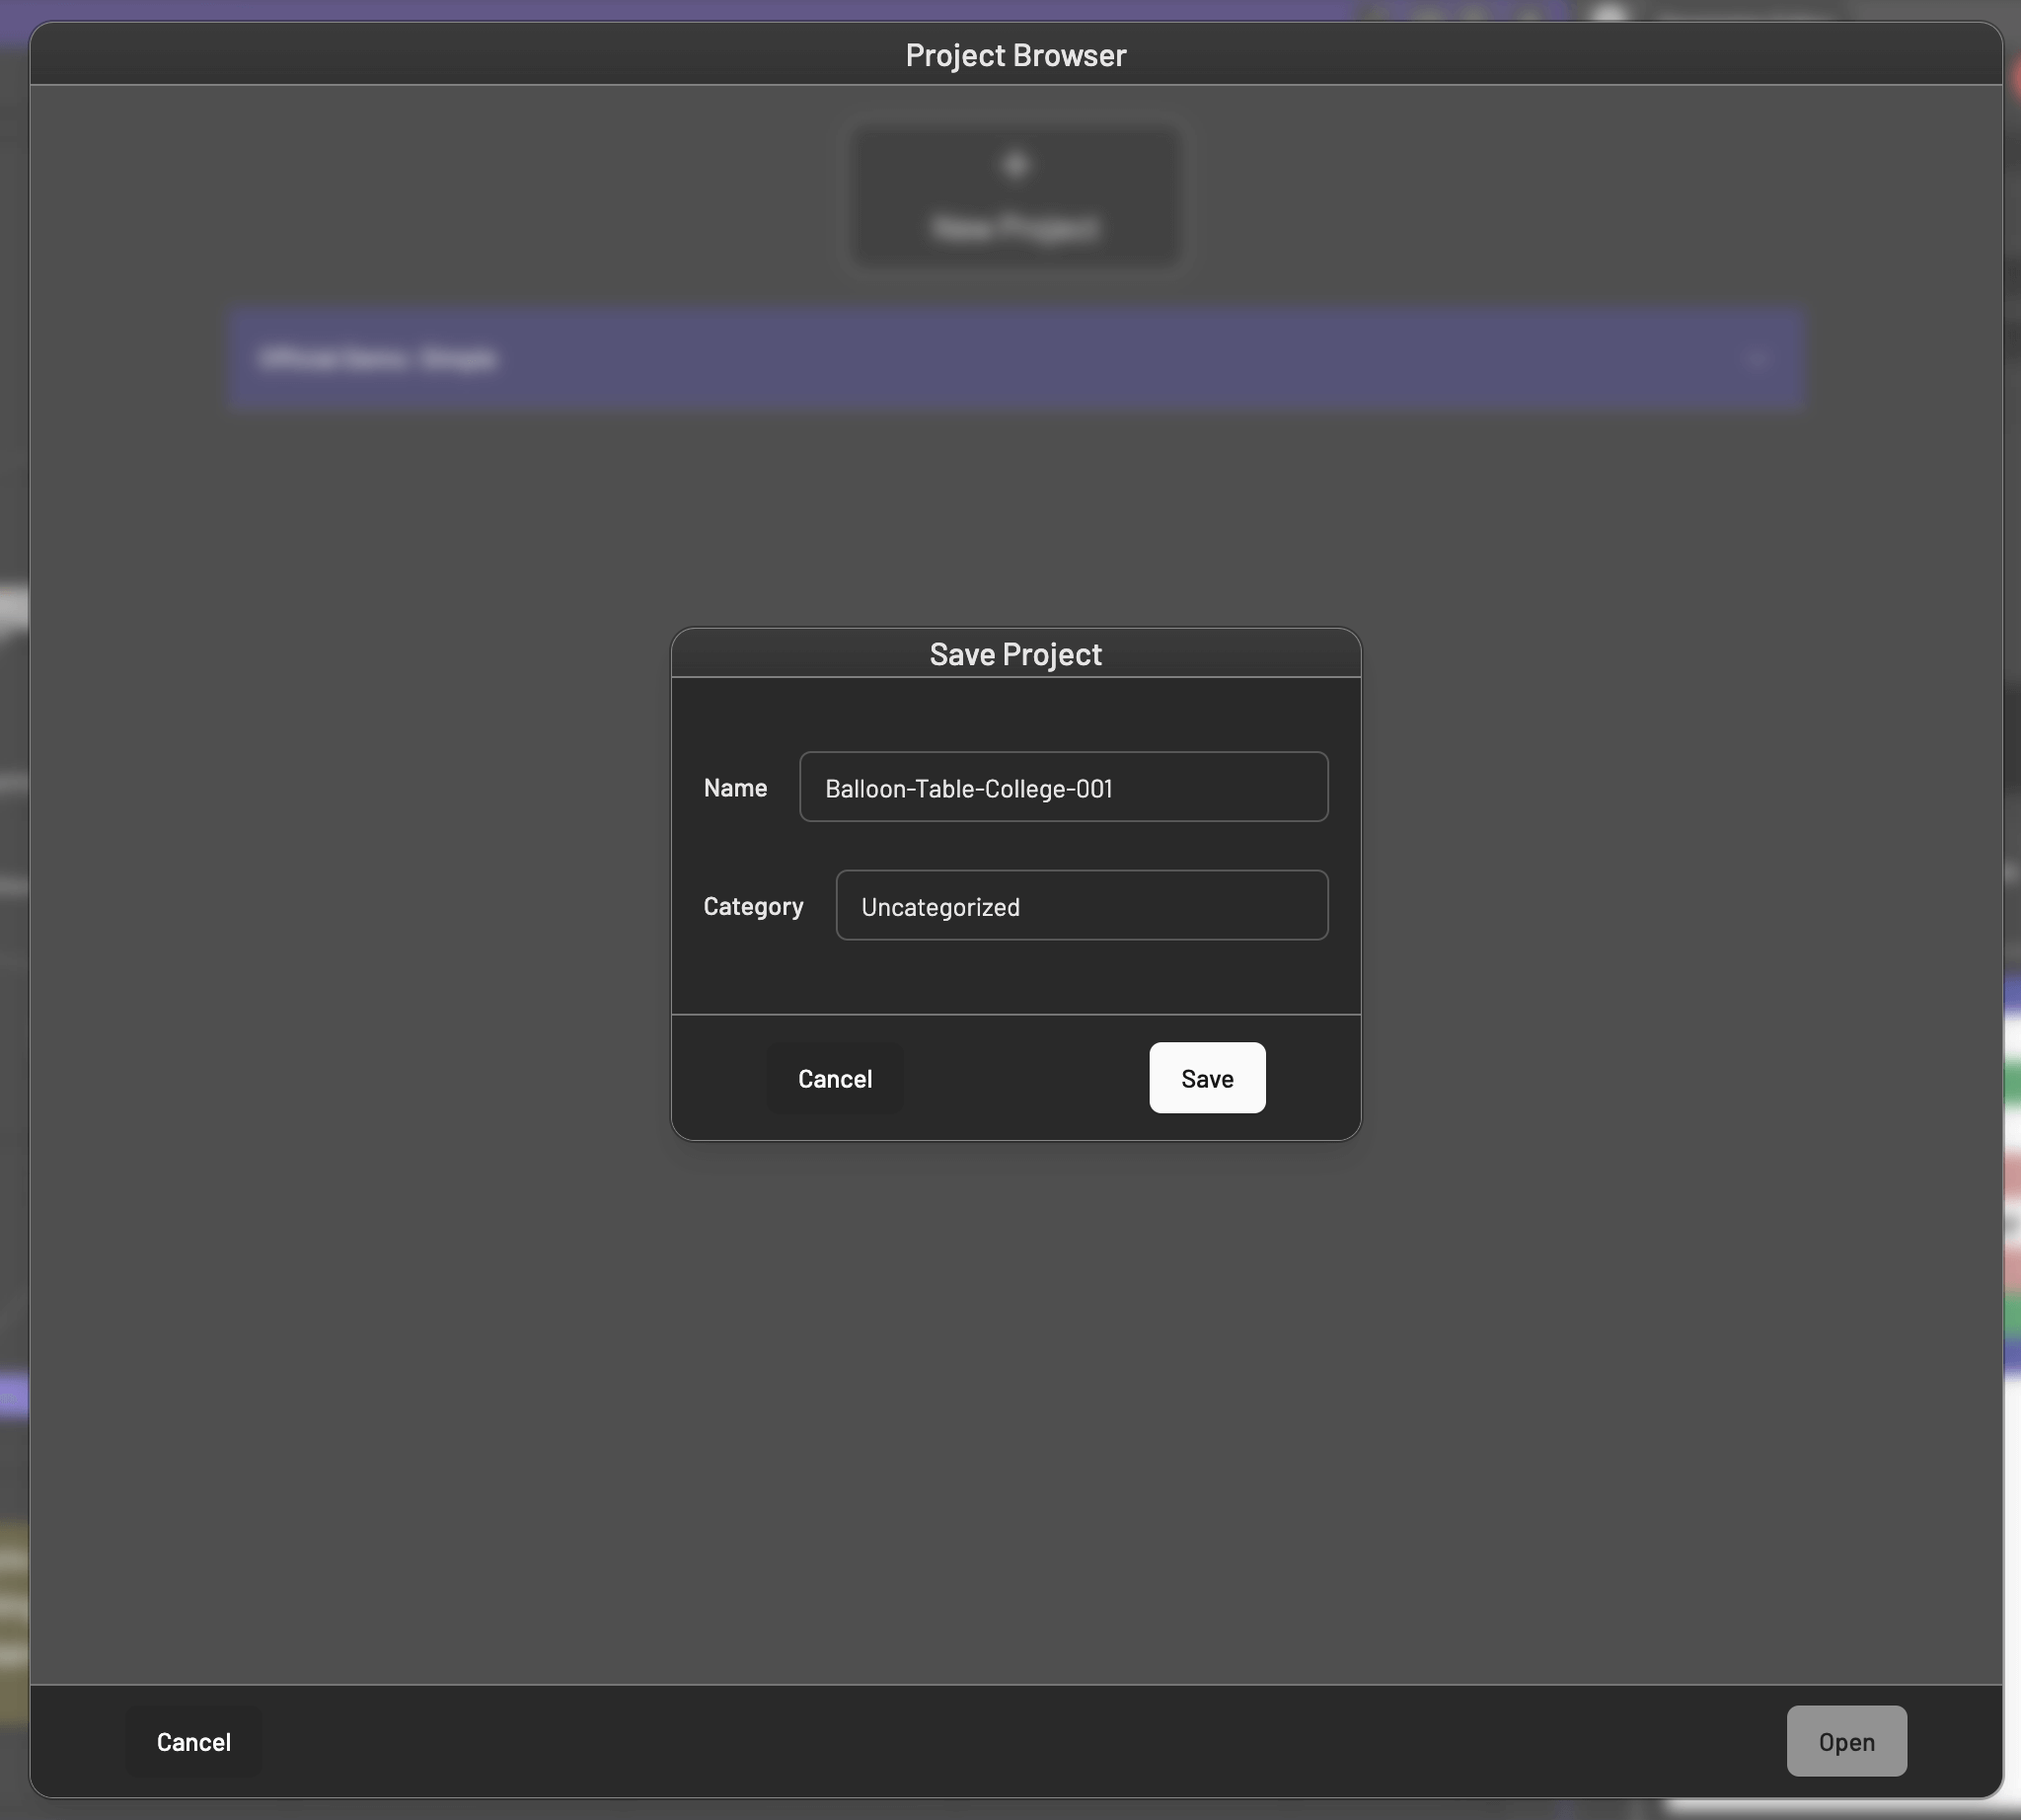Image resolution: width=2021 pixels, height=1820 pixels.
Task: Click the plus icon on New Project tile
Action: [x=1015, y=165]
